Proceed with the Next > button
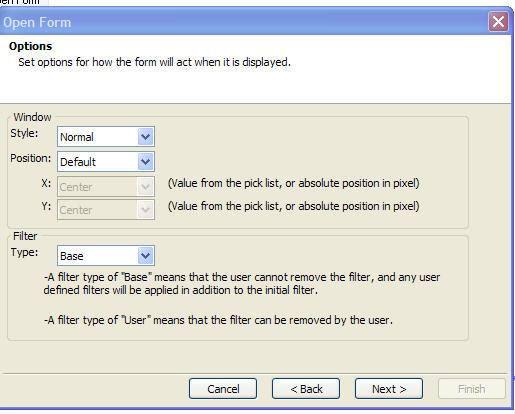The width and height of the screenshot is (515, 414). (x=389, y=389)
